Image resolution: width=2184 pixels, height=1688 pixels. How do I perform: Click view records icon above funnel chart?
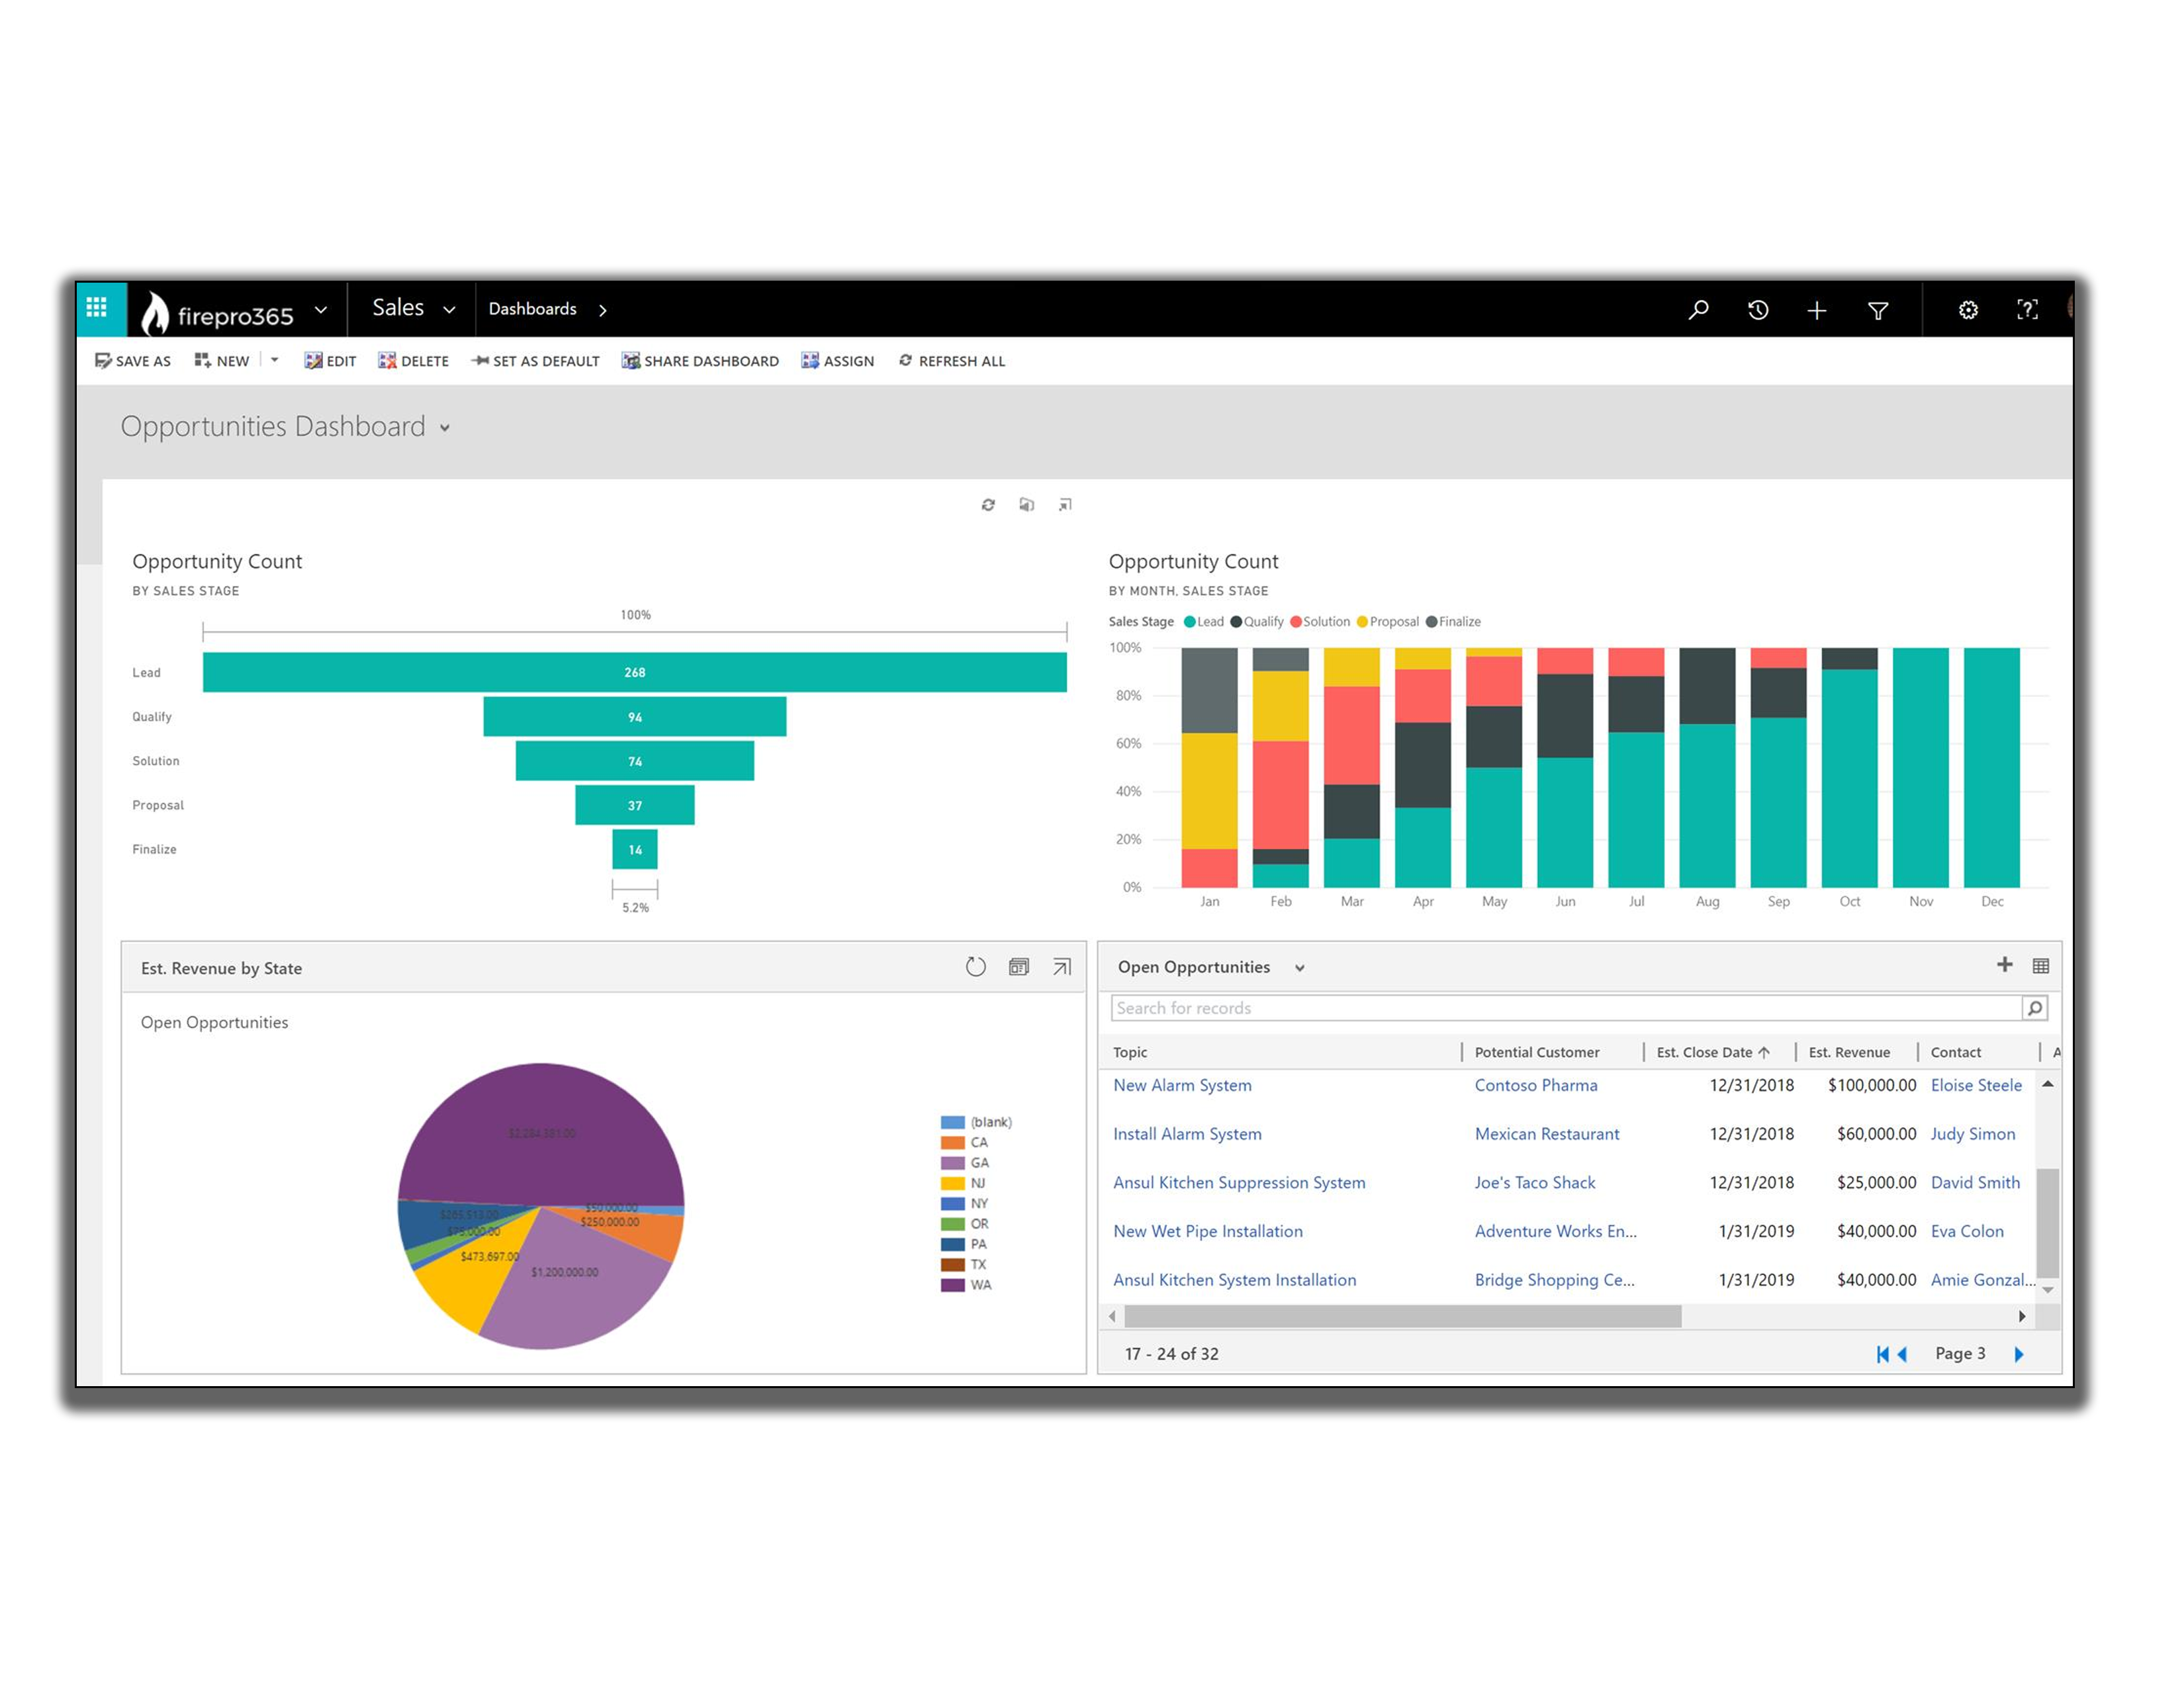(x=1026, y=505)
